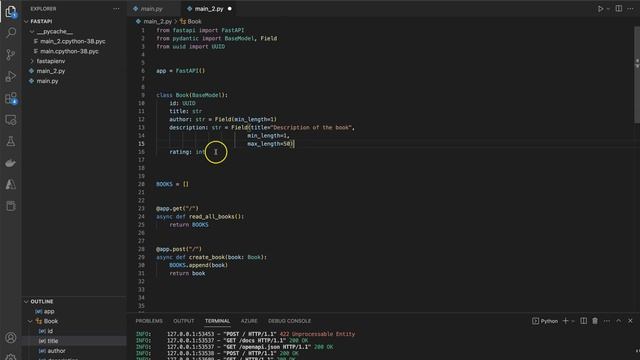Image resolution: width=640 pixels, height=360 pixels.
Task: Click 'rating: int' code line
Action: pyautogui.click(x=187, y=152)
